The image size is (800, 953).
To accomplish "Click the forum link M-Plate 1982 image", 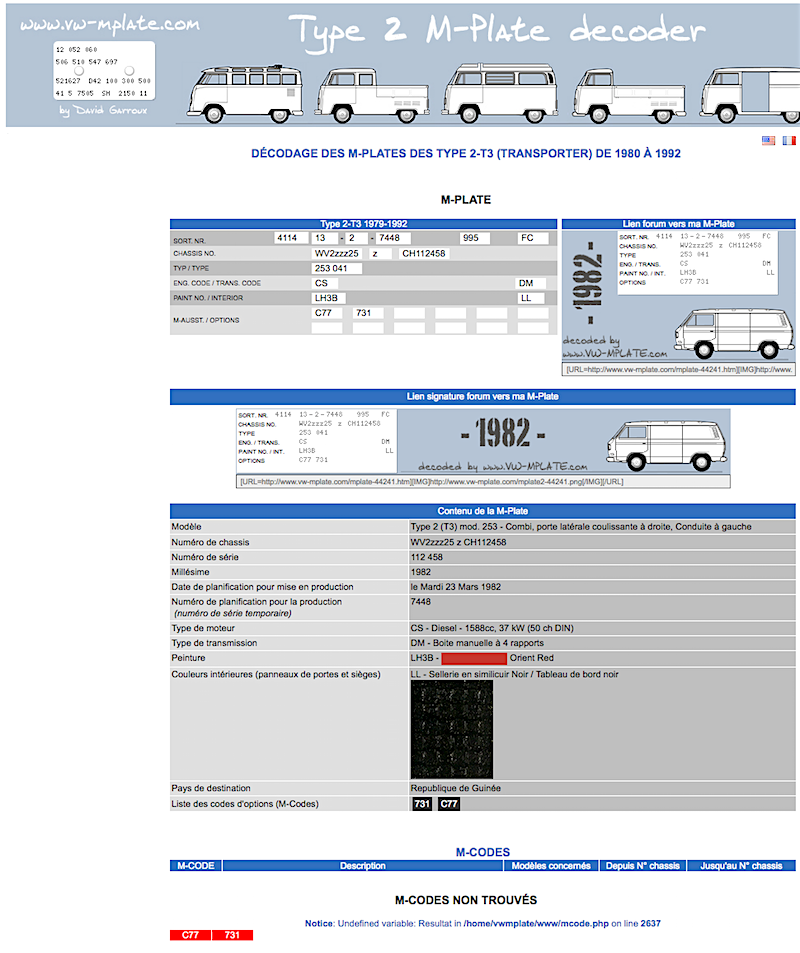I will coord(678,295).
